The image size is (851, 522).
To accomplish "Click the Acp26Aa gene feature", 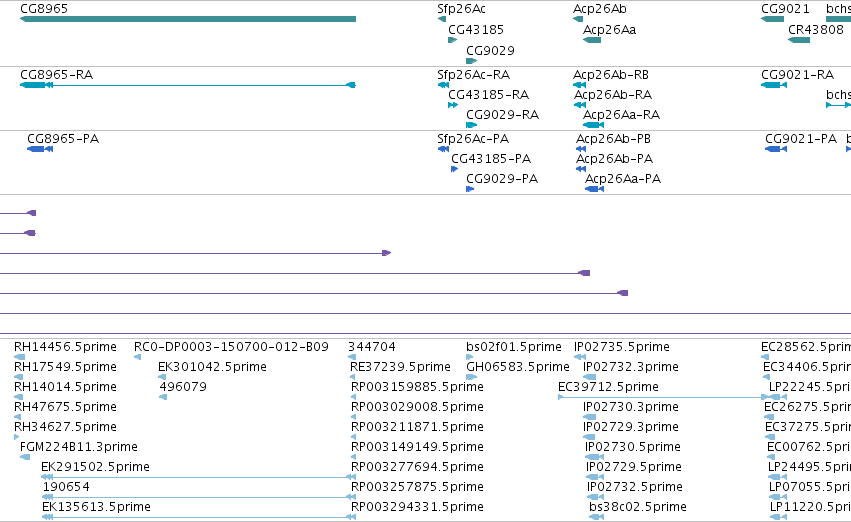I will [x=592, y=40].
